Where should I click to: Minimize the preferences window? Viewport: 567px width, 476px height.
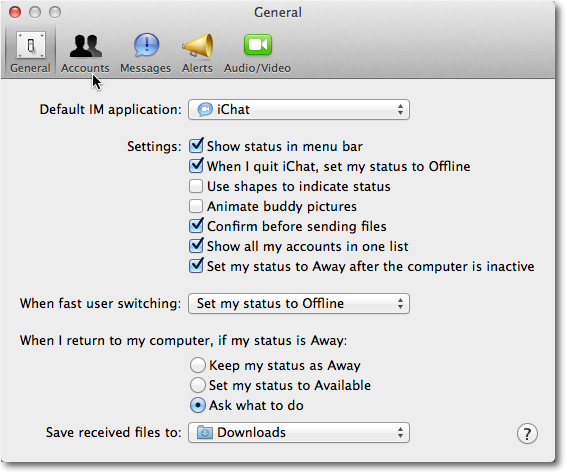click(35, 12)
